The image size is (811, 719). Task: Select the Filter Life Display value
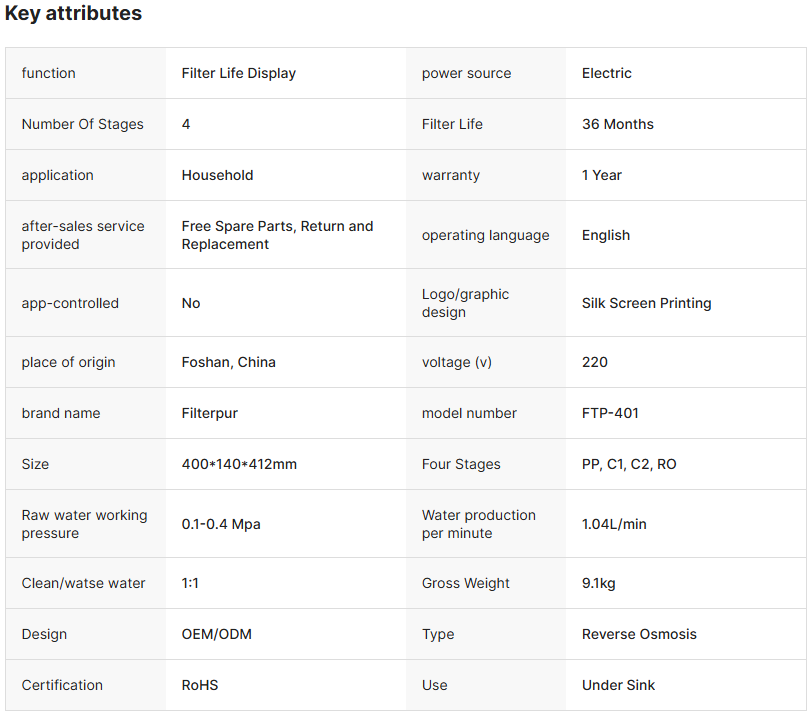[239, 73]
